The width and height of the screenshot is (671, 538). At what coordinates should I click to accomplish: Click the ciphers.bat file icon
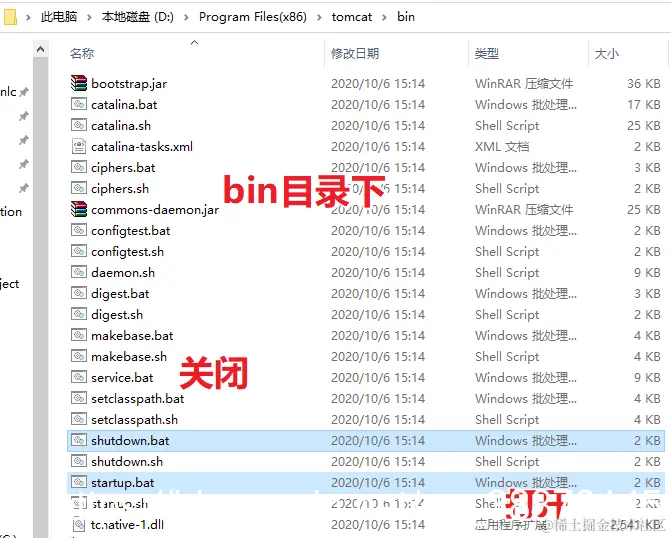pos(79,167)
